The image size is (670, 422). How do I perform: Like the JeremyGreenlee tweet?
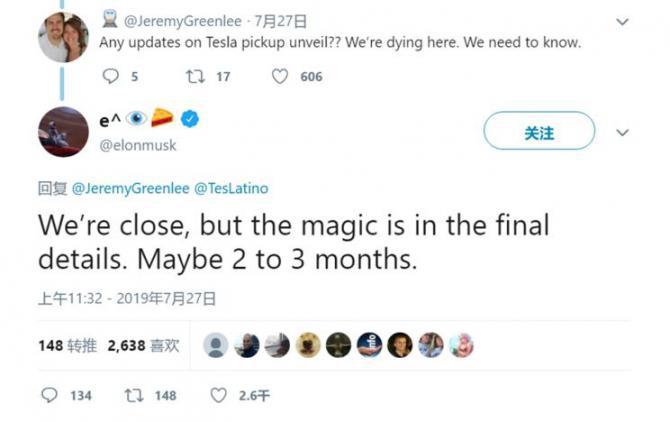(281, 76)
